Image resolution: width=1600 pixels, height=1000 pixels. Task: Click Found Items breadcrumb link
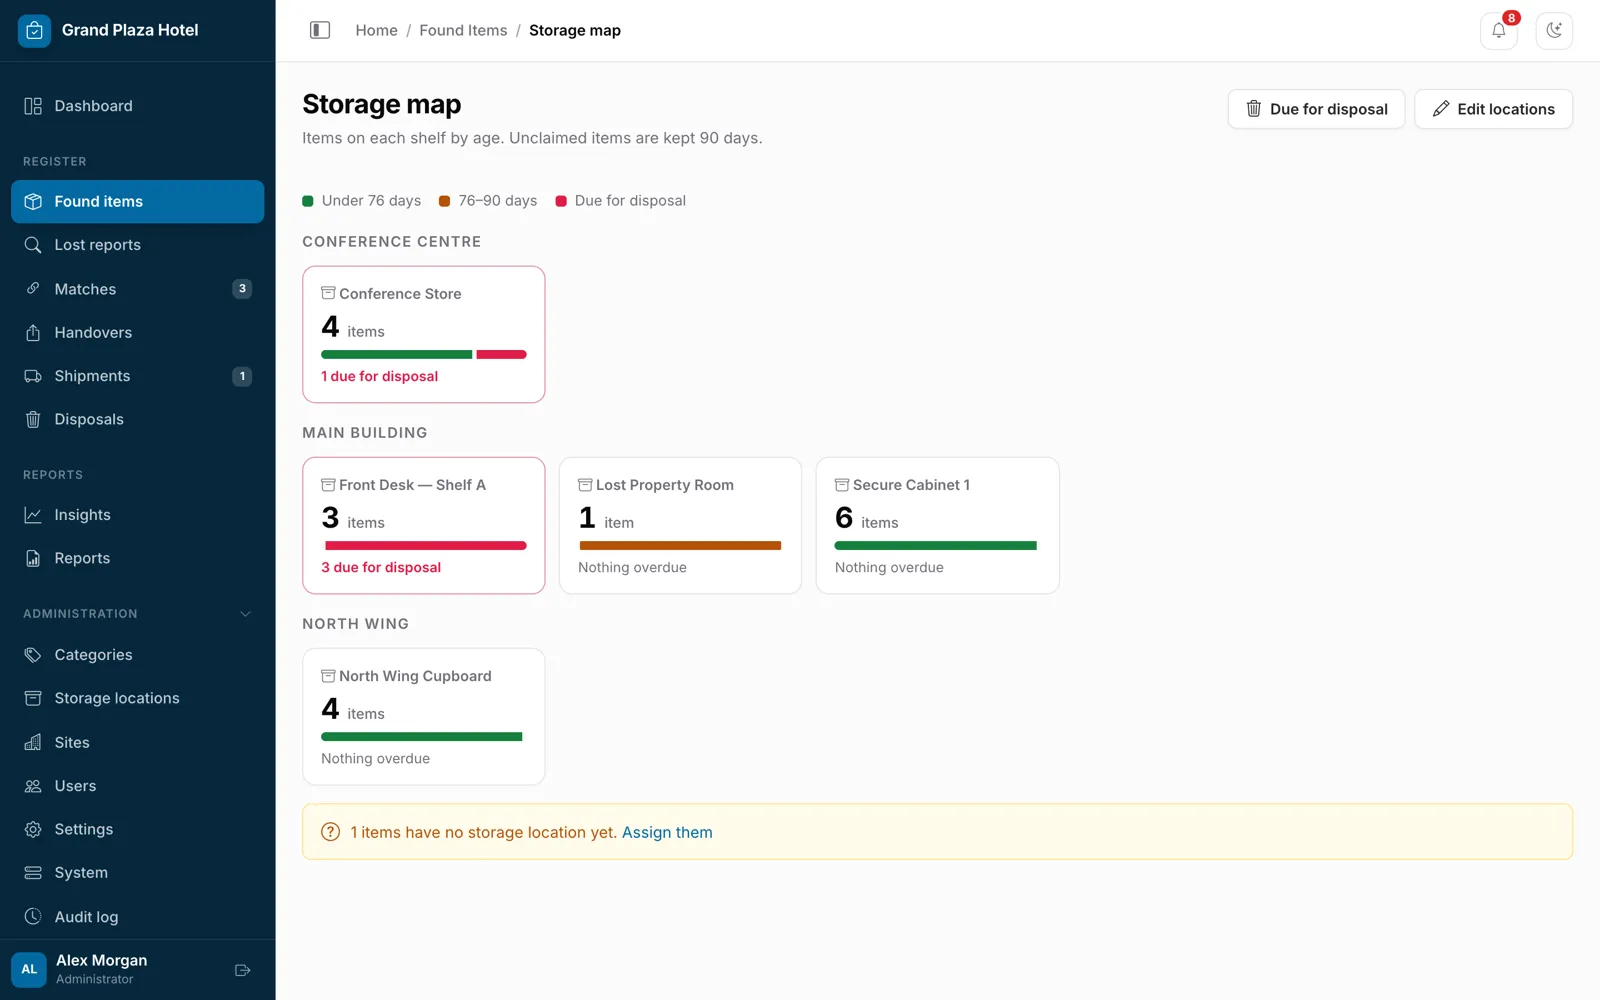[463, 30]
